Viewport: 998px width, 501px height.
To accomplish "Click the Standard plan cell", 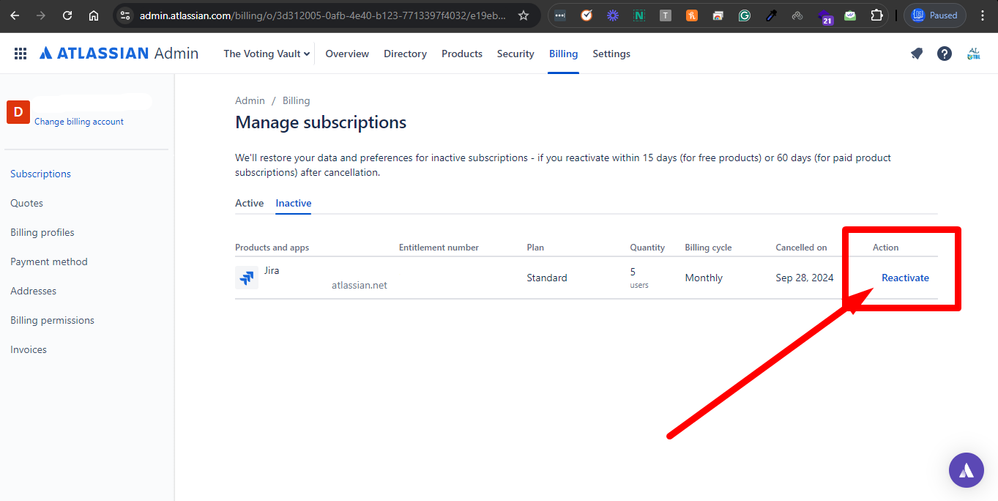I will pyautogui.click(x=547, y=278).
